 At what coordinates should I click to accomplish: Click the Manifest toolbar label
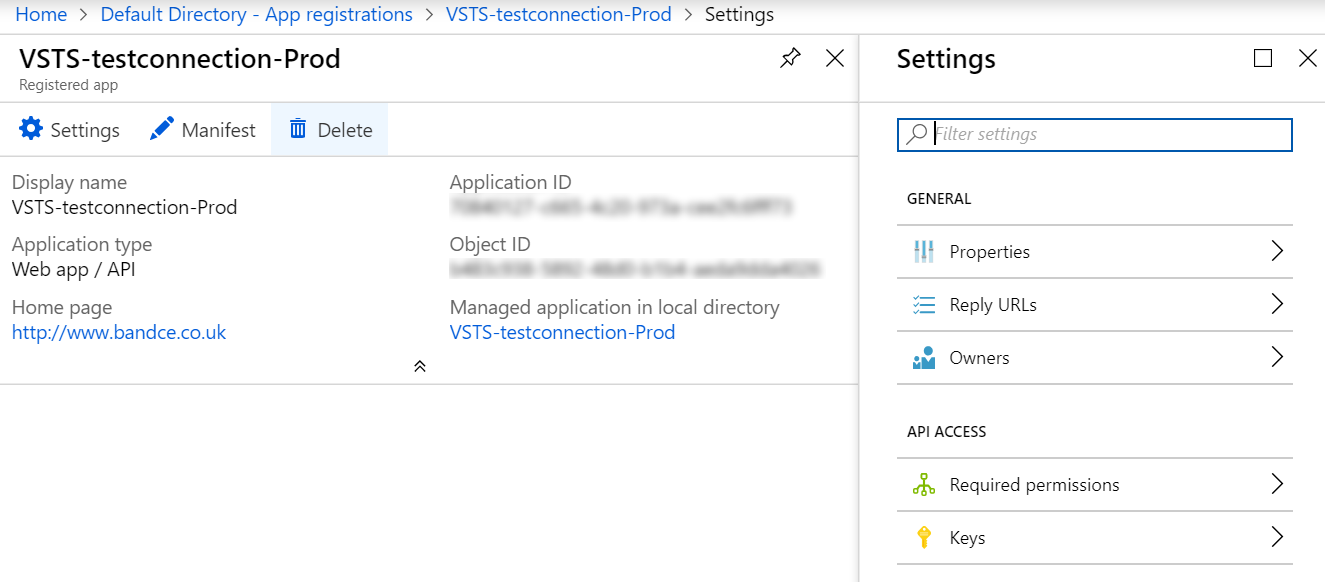219,130
